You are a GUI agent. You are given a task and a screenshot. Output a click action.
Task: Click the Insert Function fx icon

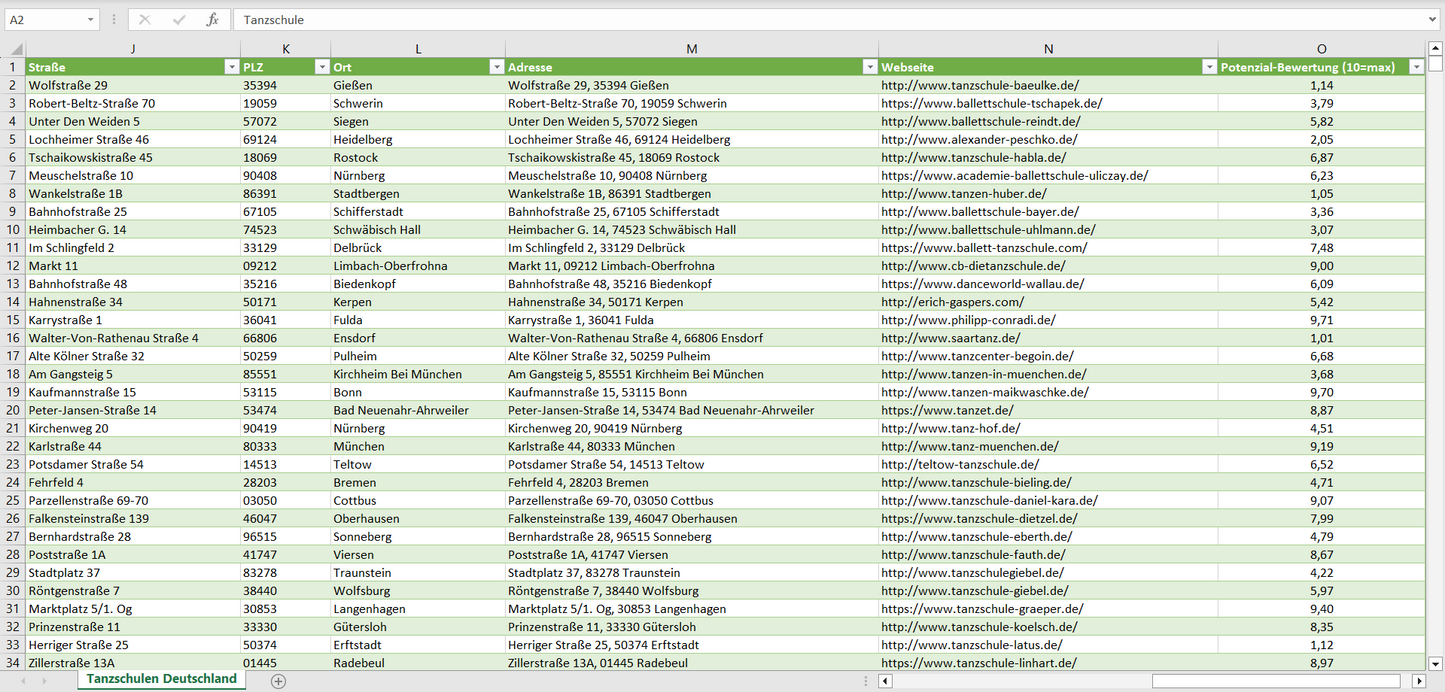[x=212, y=20]
